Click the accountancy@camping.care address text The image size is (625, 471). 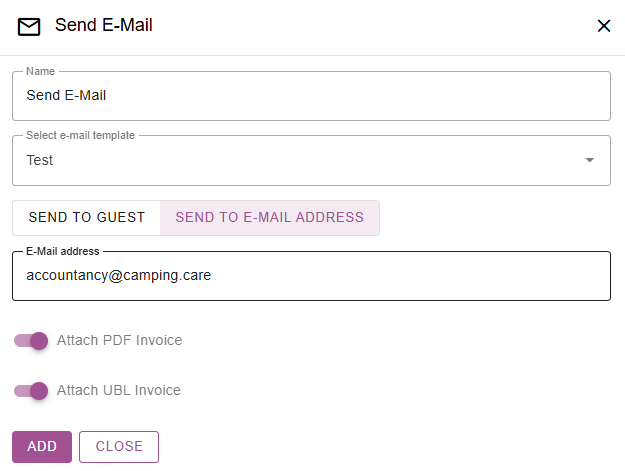119,276
